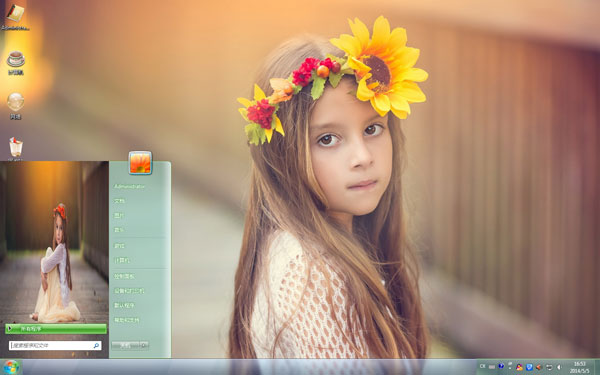Viewport: 600px width, 375px height.
Task: Click the keyboard icon in system tray
Action: (x=492, y=367)
